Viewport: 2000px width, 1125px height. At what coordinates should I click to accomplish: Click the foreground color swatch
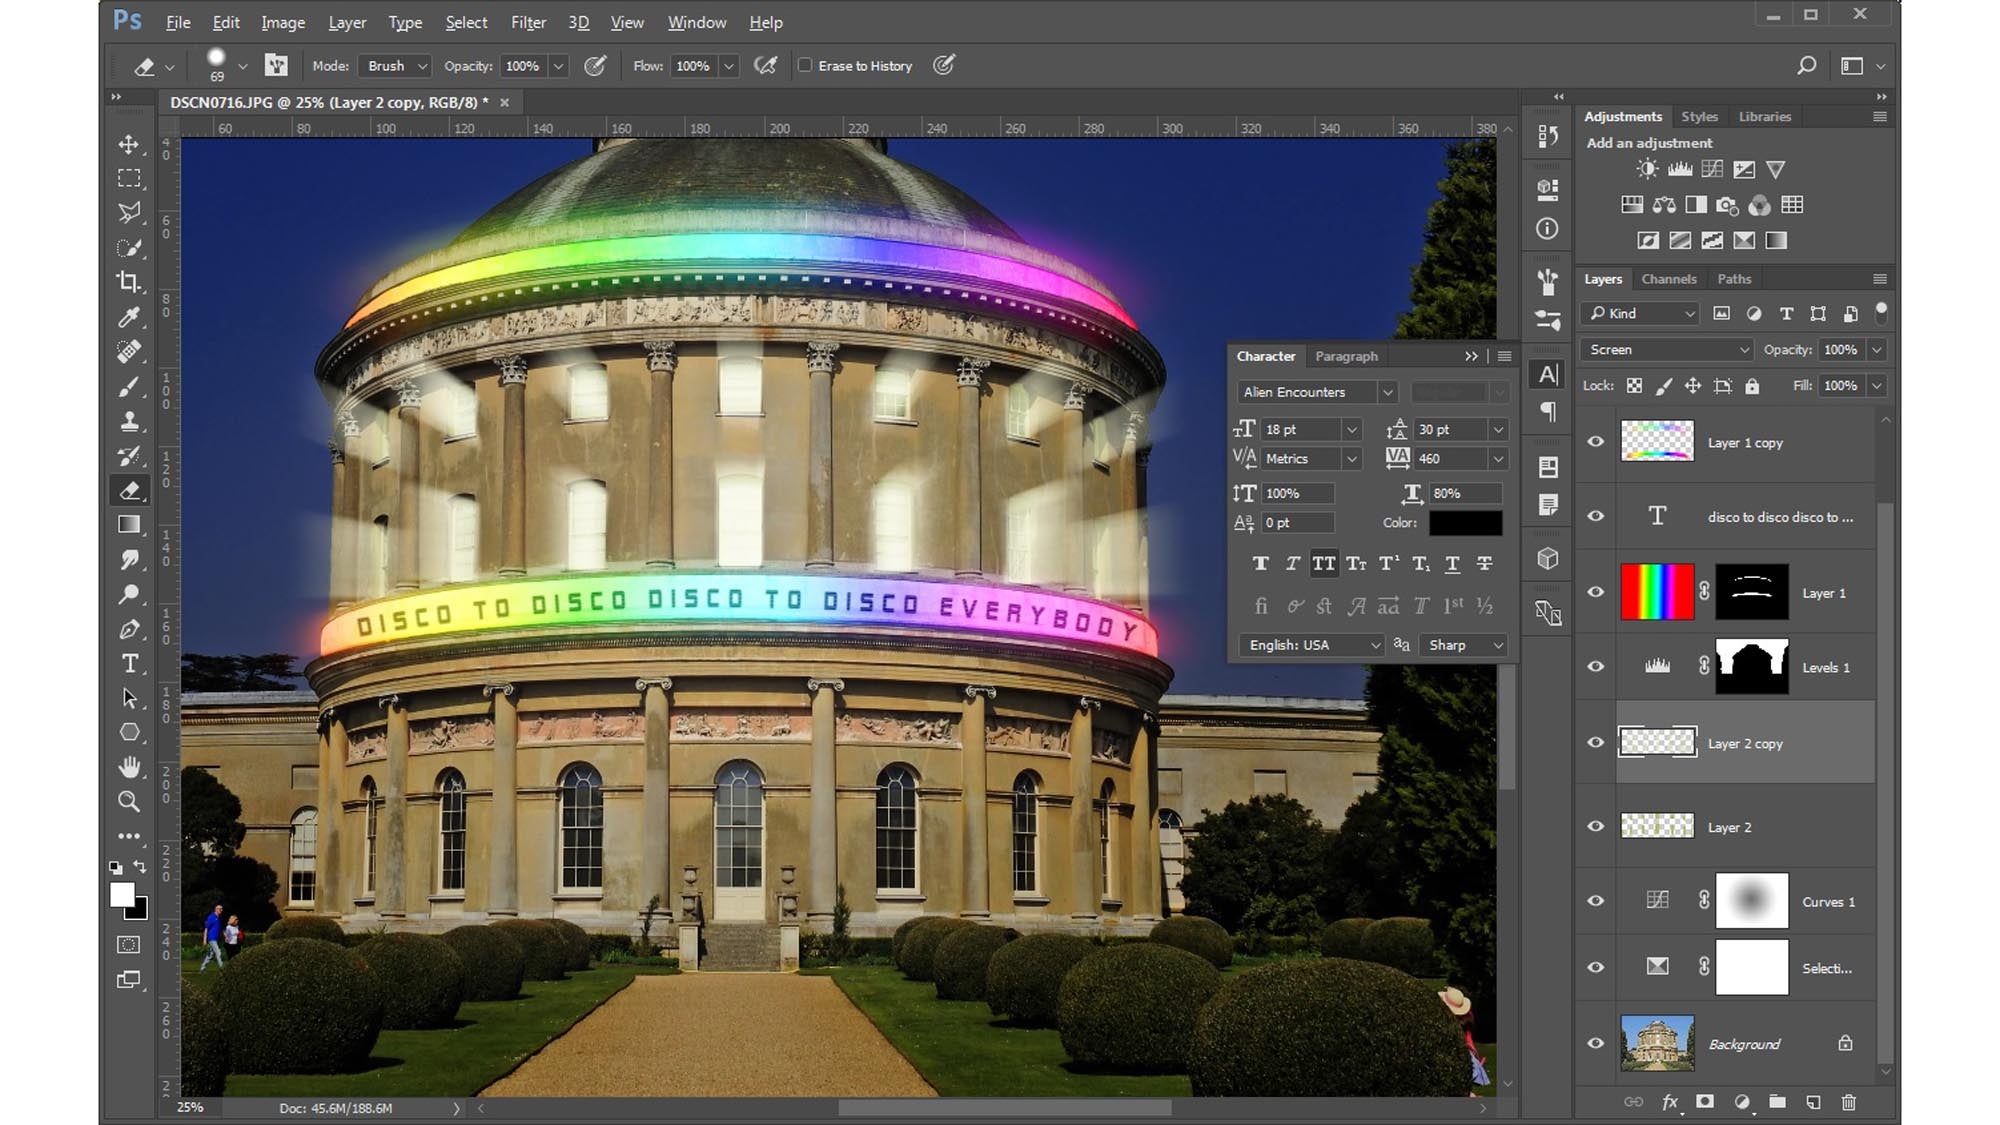(x=122, y=894)
